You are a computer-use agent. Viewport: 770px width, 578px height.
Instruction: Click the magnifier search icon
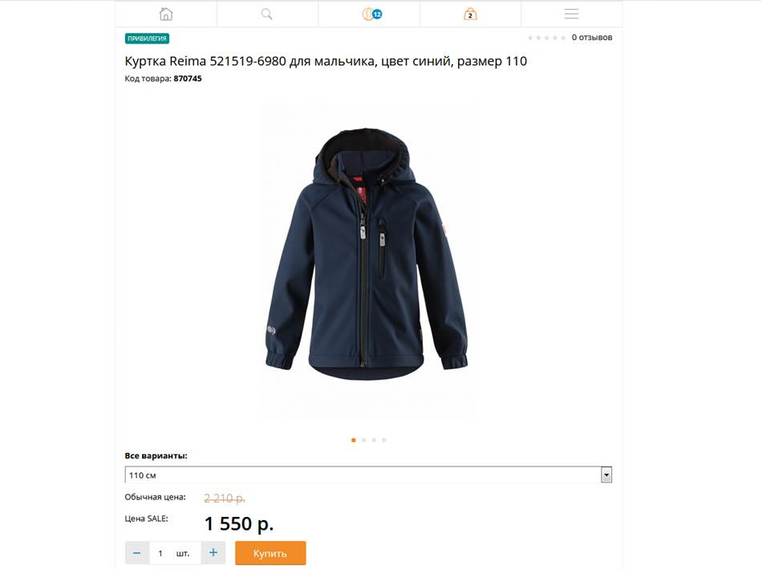(267, 14)
